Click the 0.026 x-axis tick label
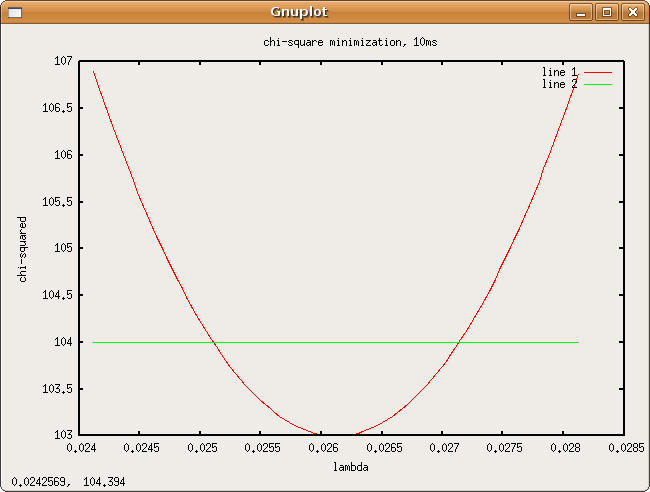Viewport: 650px width, 492px height. (x=322, y=449)
